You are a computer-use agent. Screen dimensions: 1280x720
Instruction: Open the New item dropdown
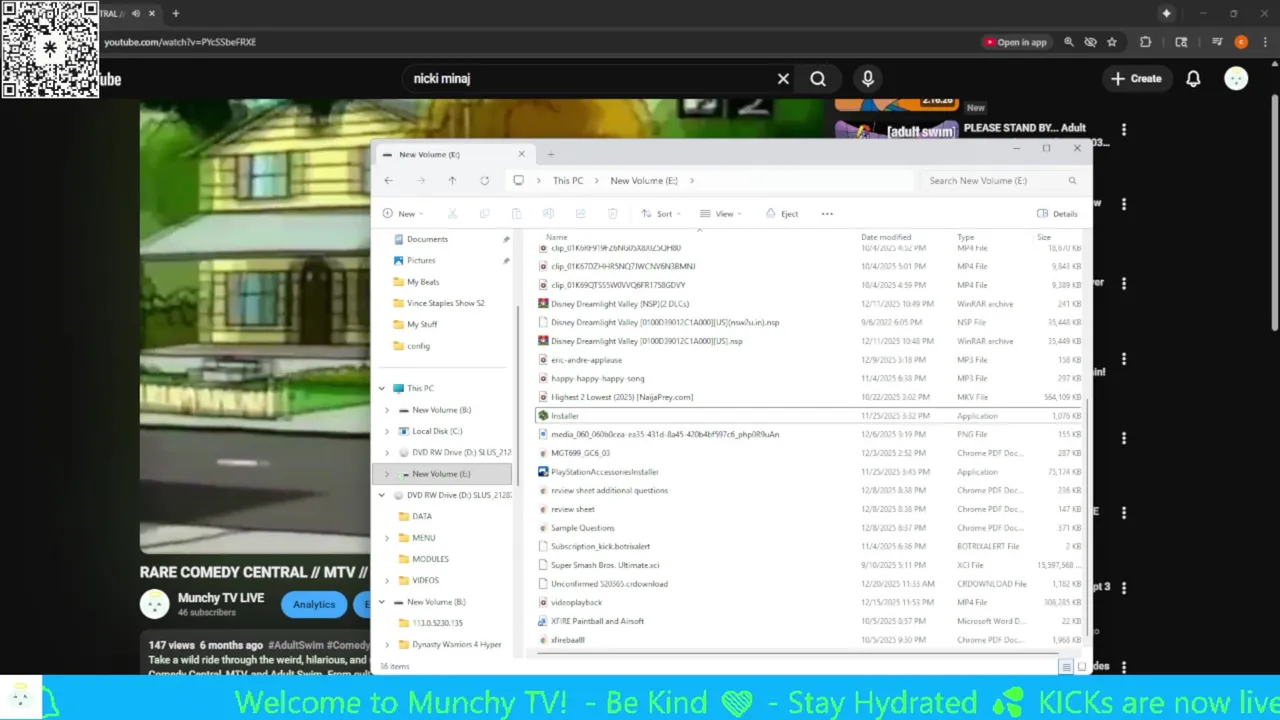click(403, 214)
